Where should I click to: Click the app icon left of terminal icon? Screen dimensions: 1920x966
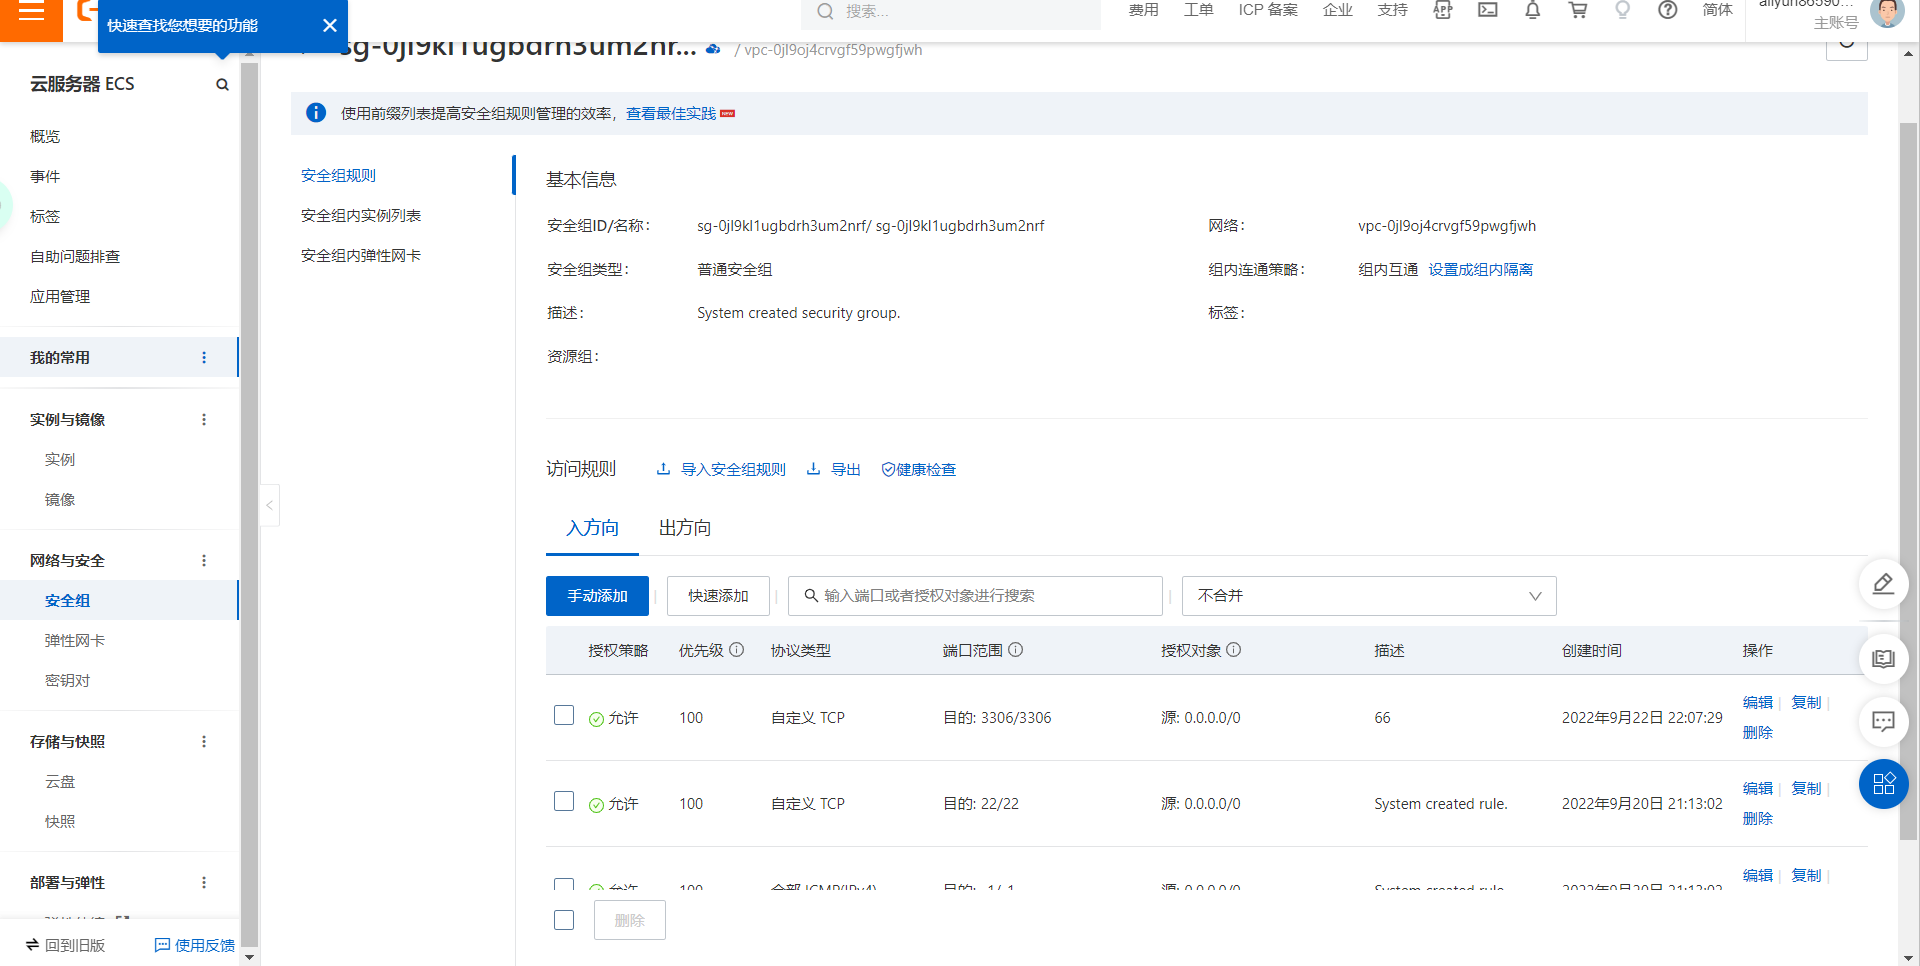(1442, 10)
